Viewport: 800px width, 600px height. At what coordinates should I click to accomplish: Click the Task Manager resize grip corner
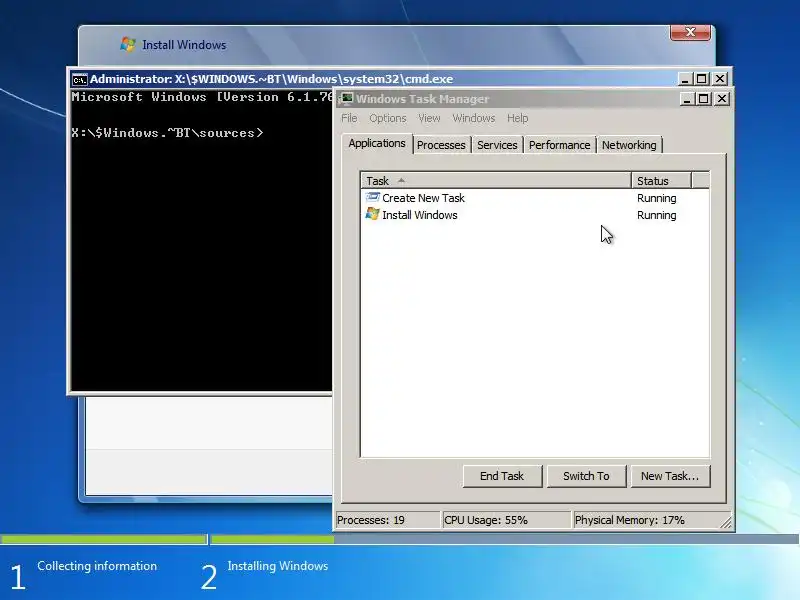(x=726, y=522)
